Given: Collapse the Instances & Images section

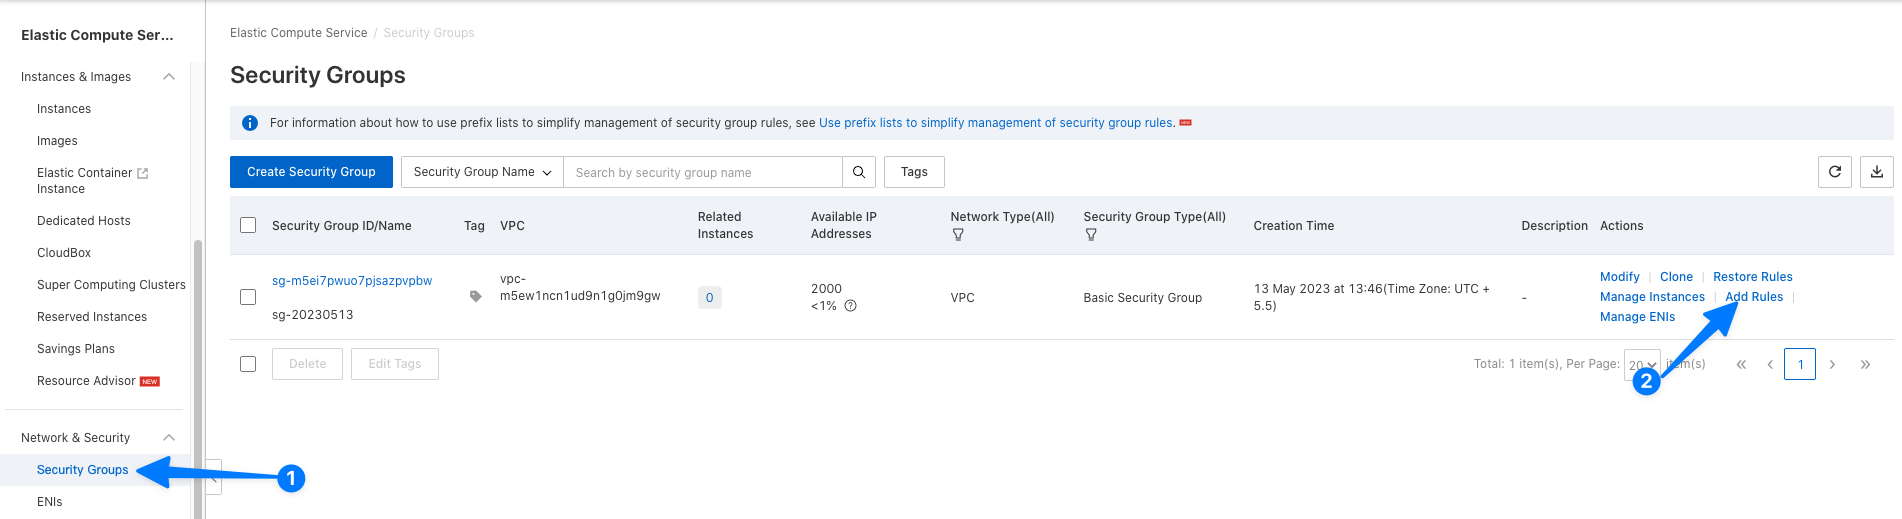Looking at the screenshot, I should coord(169,77).
